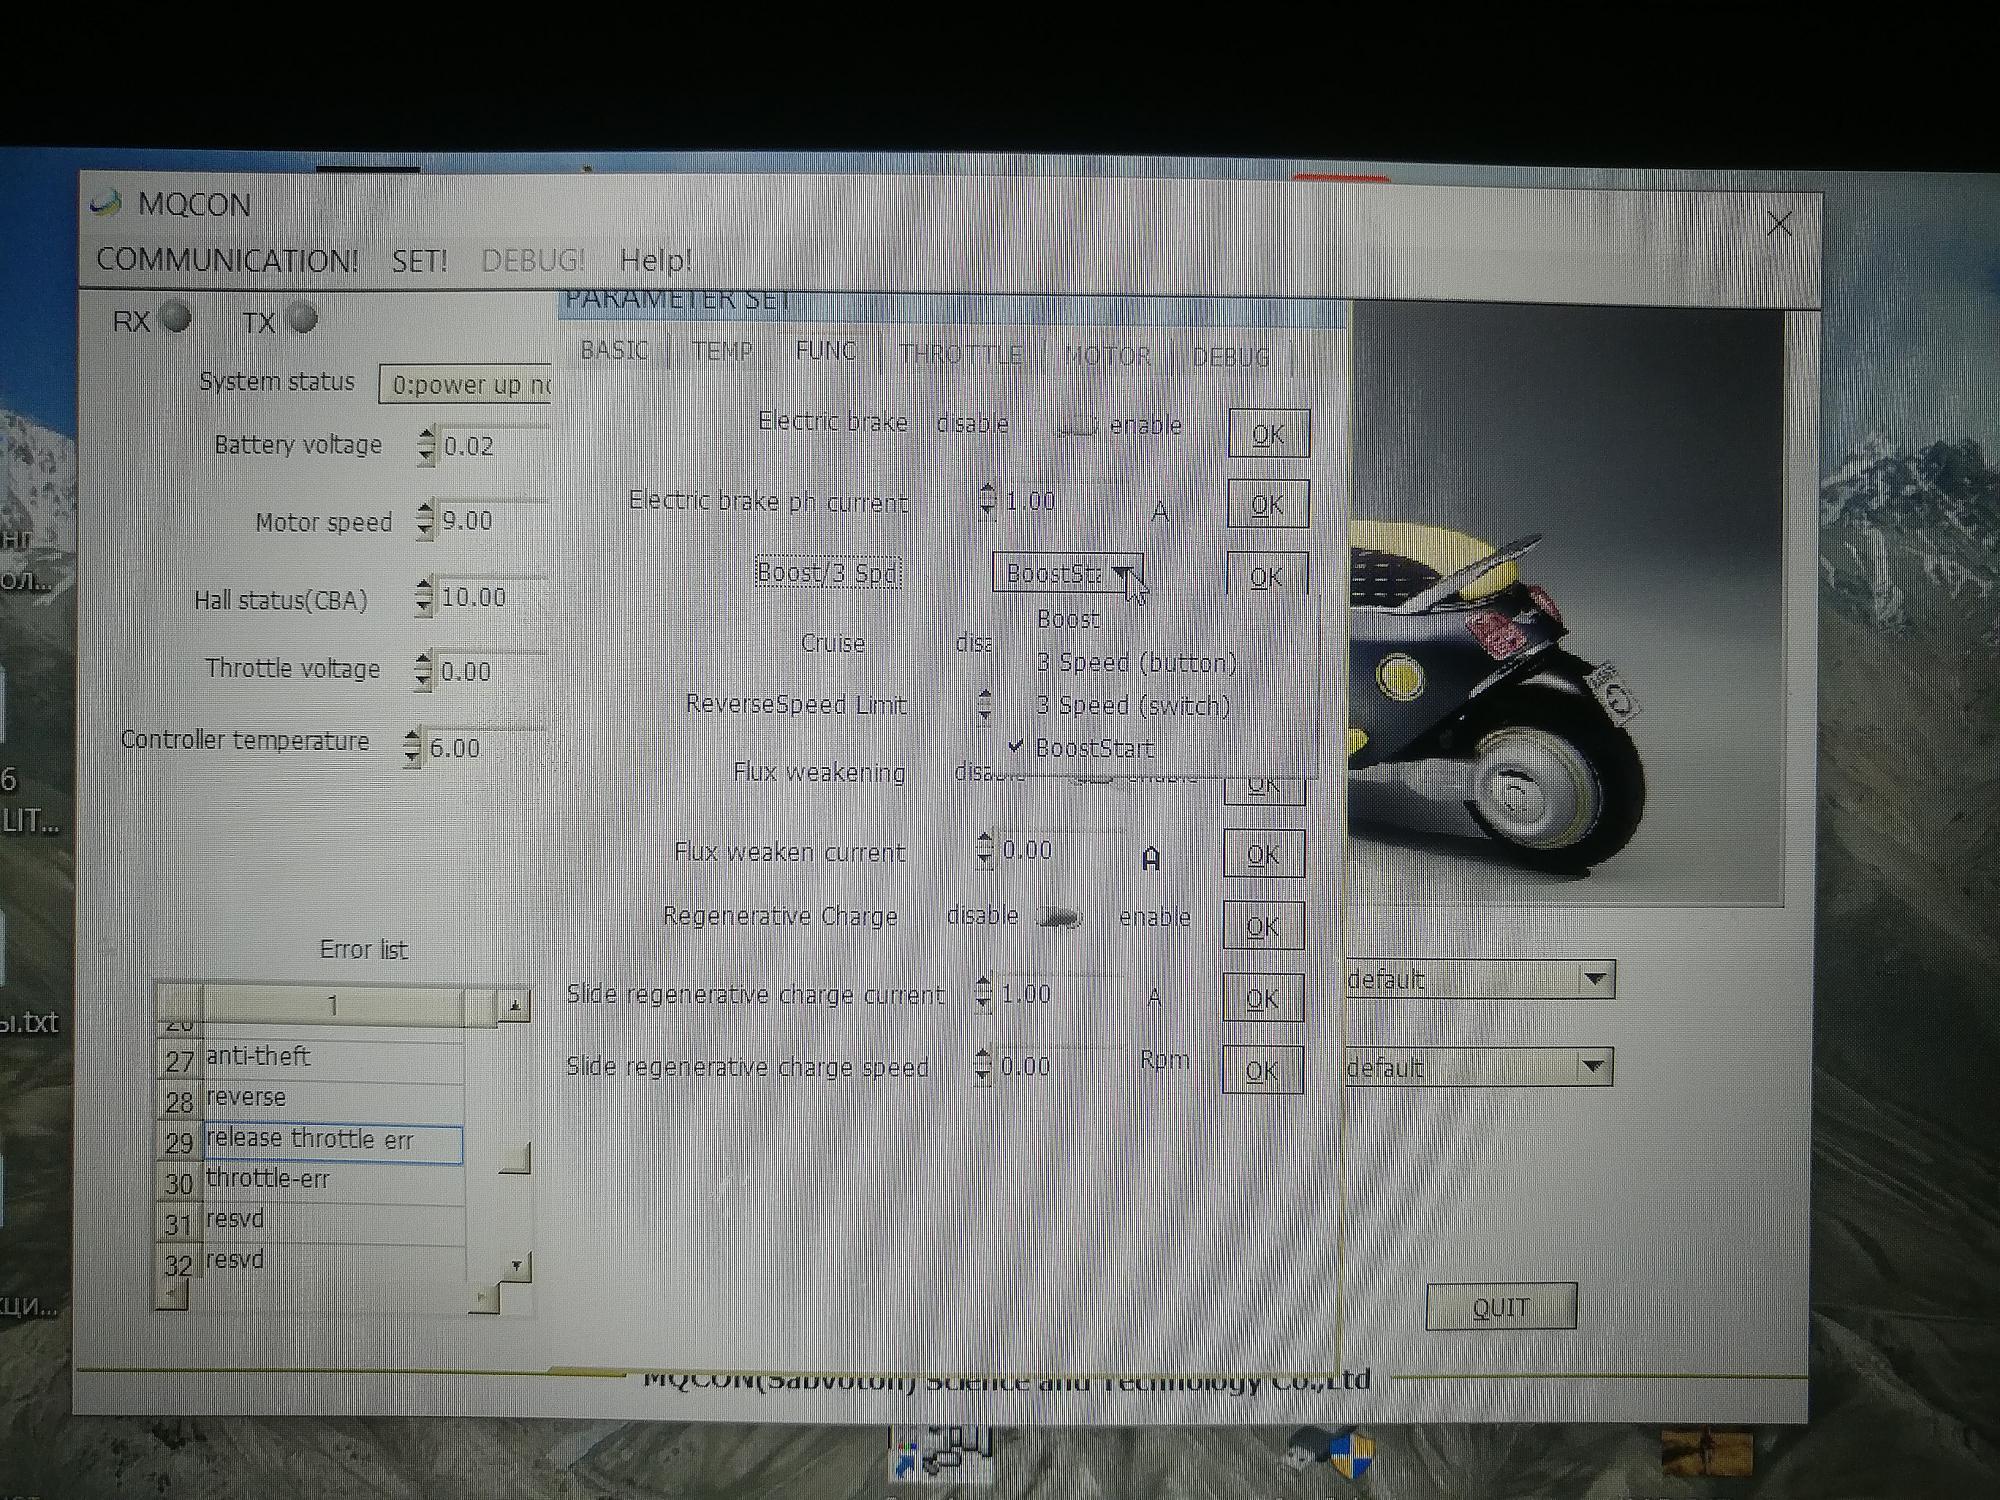Click OK for Boost/3 Spd
2000x1500 pixels.
point(1267,576)
